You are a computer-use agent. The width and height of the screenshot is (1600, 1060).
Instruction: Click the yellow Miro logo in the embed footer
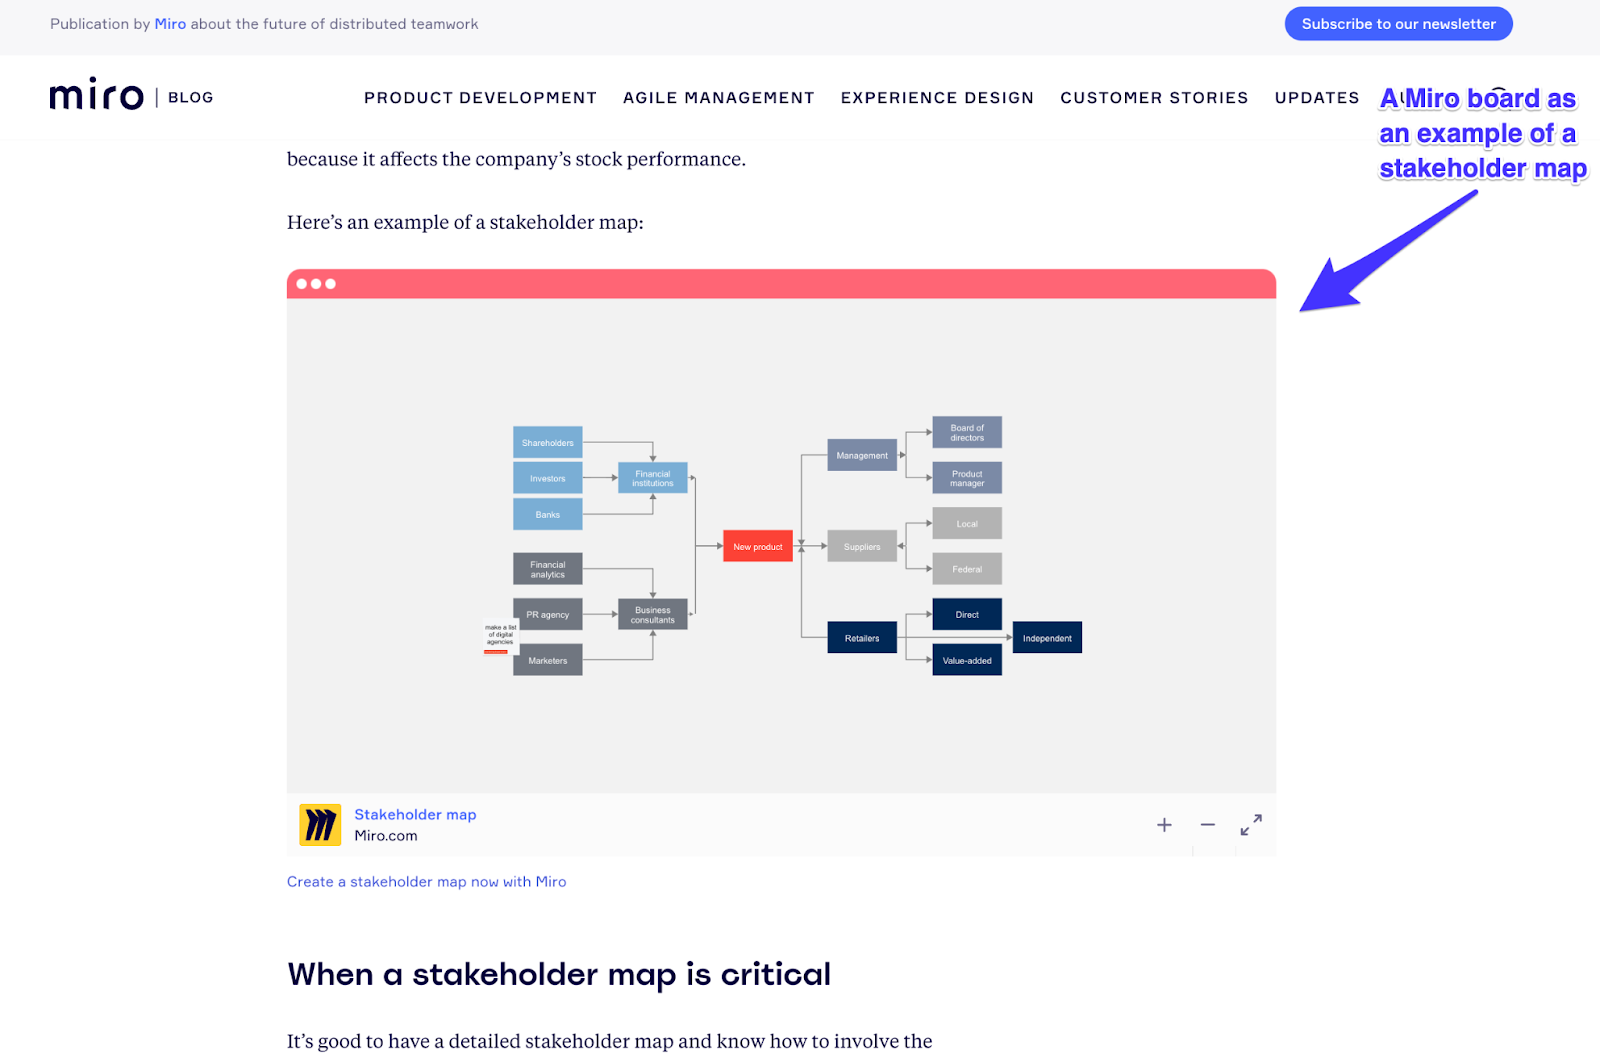(320, 824)
